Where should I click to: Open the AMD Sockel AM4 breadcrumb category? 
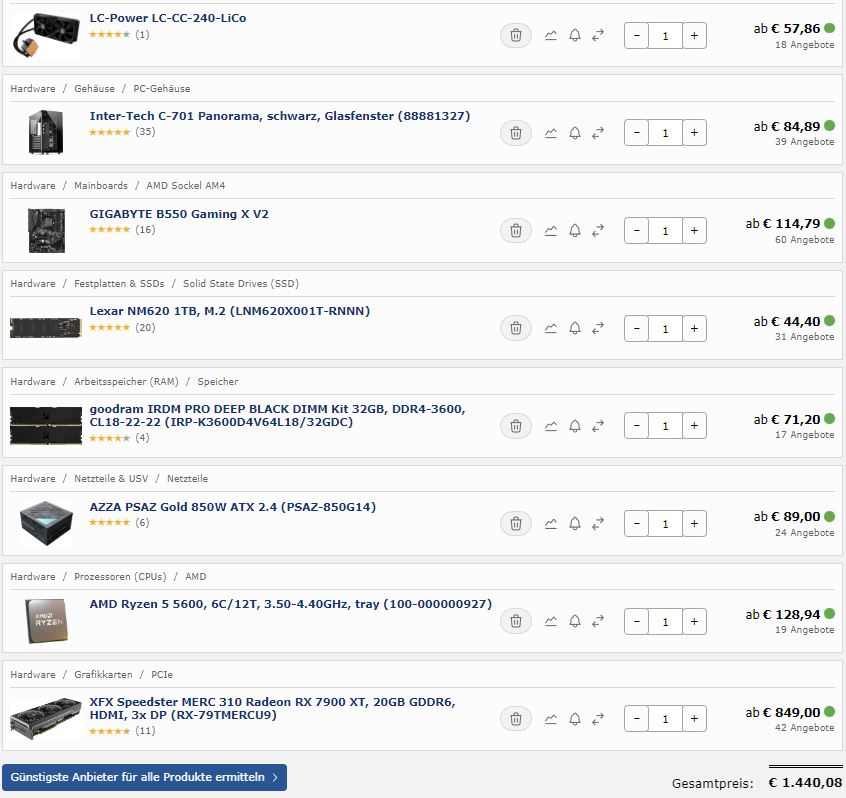click(186, 186)
